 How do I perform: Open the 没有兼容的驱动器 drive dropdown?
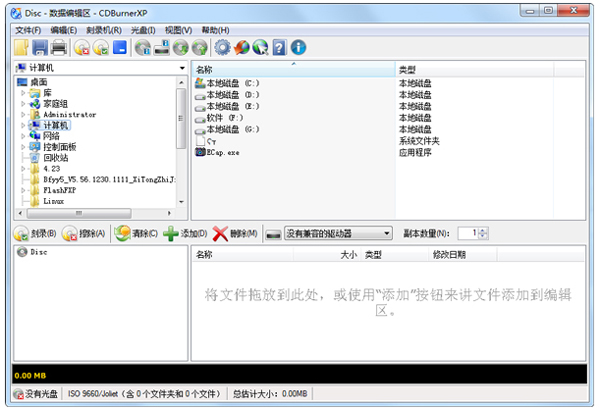click(x=386, y=234)
